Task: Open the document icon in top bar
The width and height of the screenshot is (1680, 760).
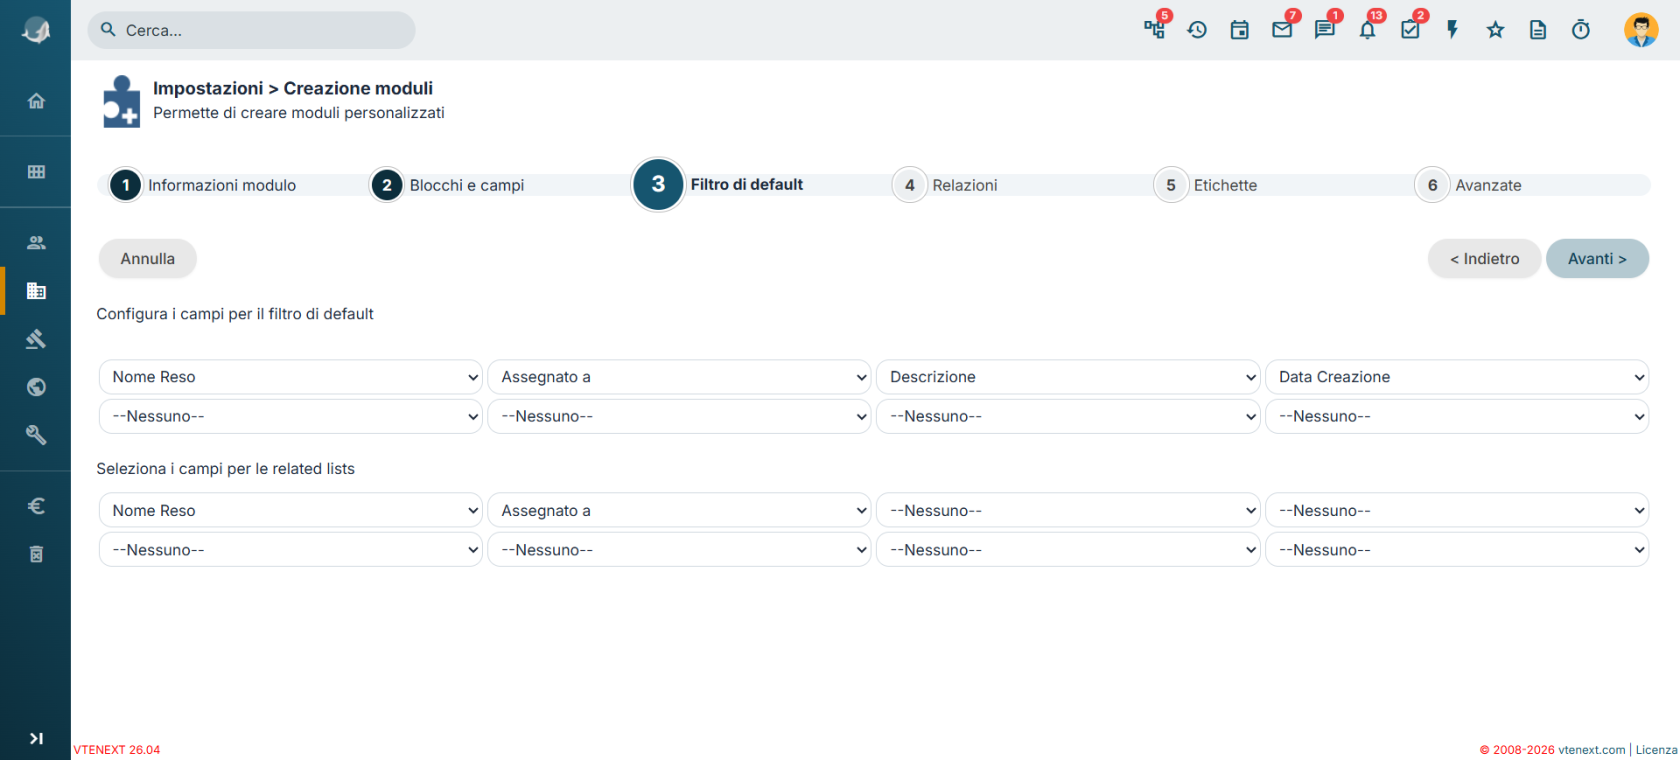Action: 1538,30
